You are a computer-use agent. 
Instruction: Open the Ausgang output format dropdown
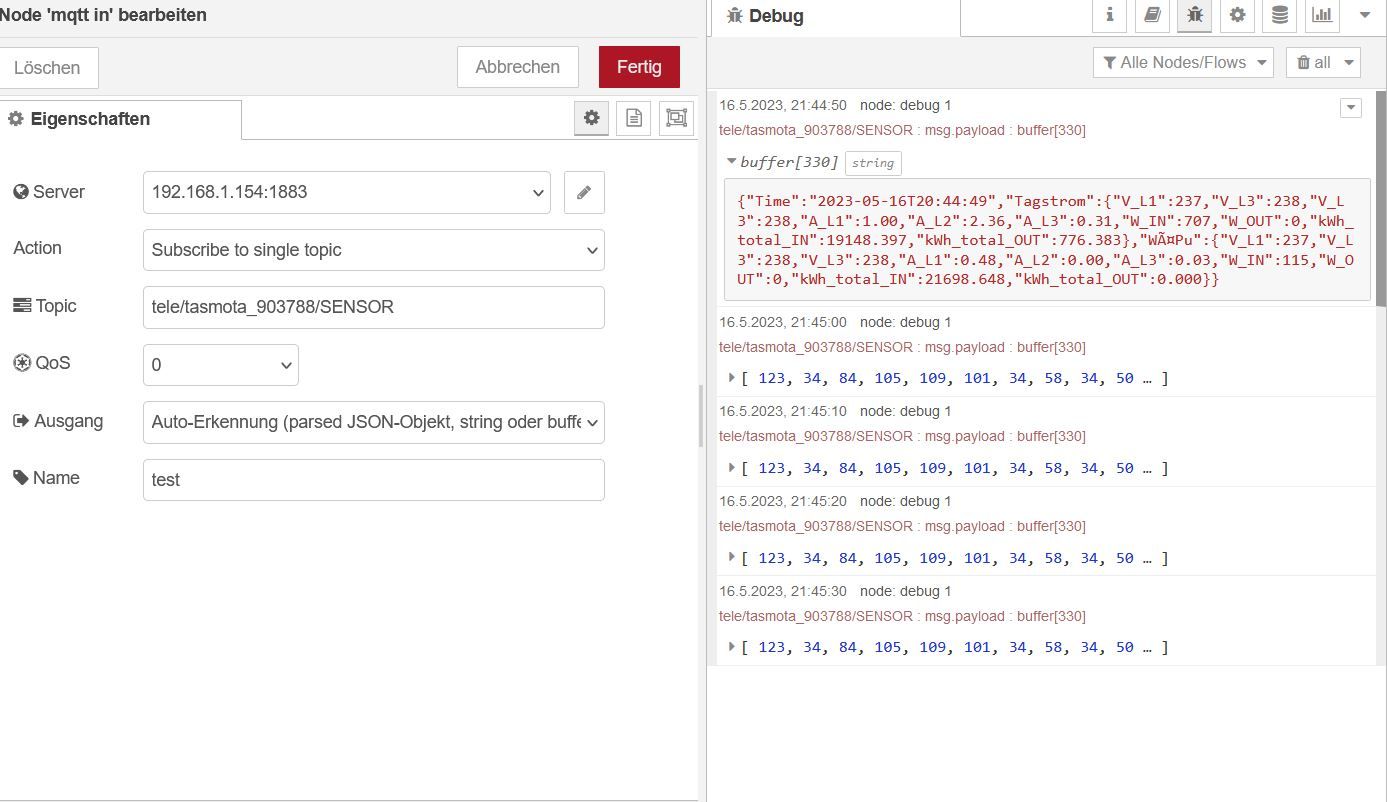point(374,422)
